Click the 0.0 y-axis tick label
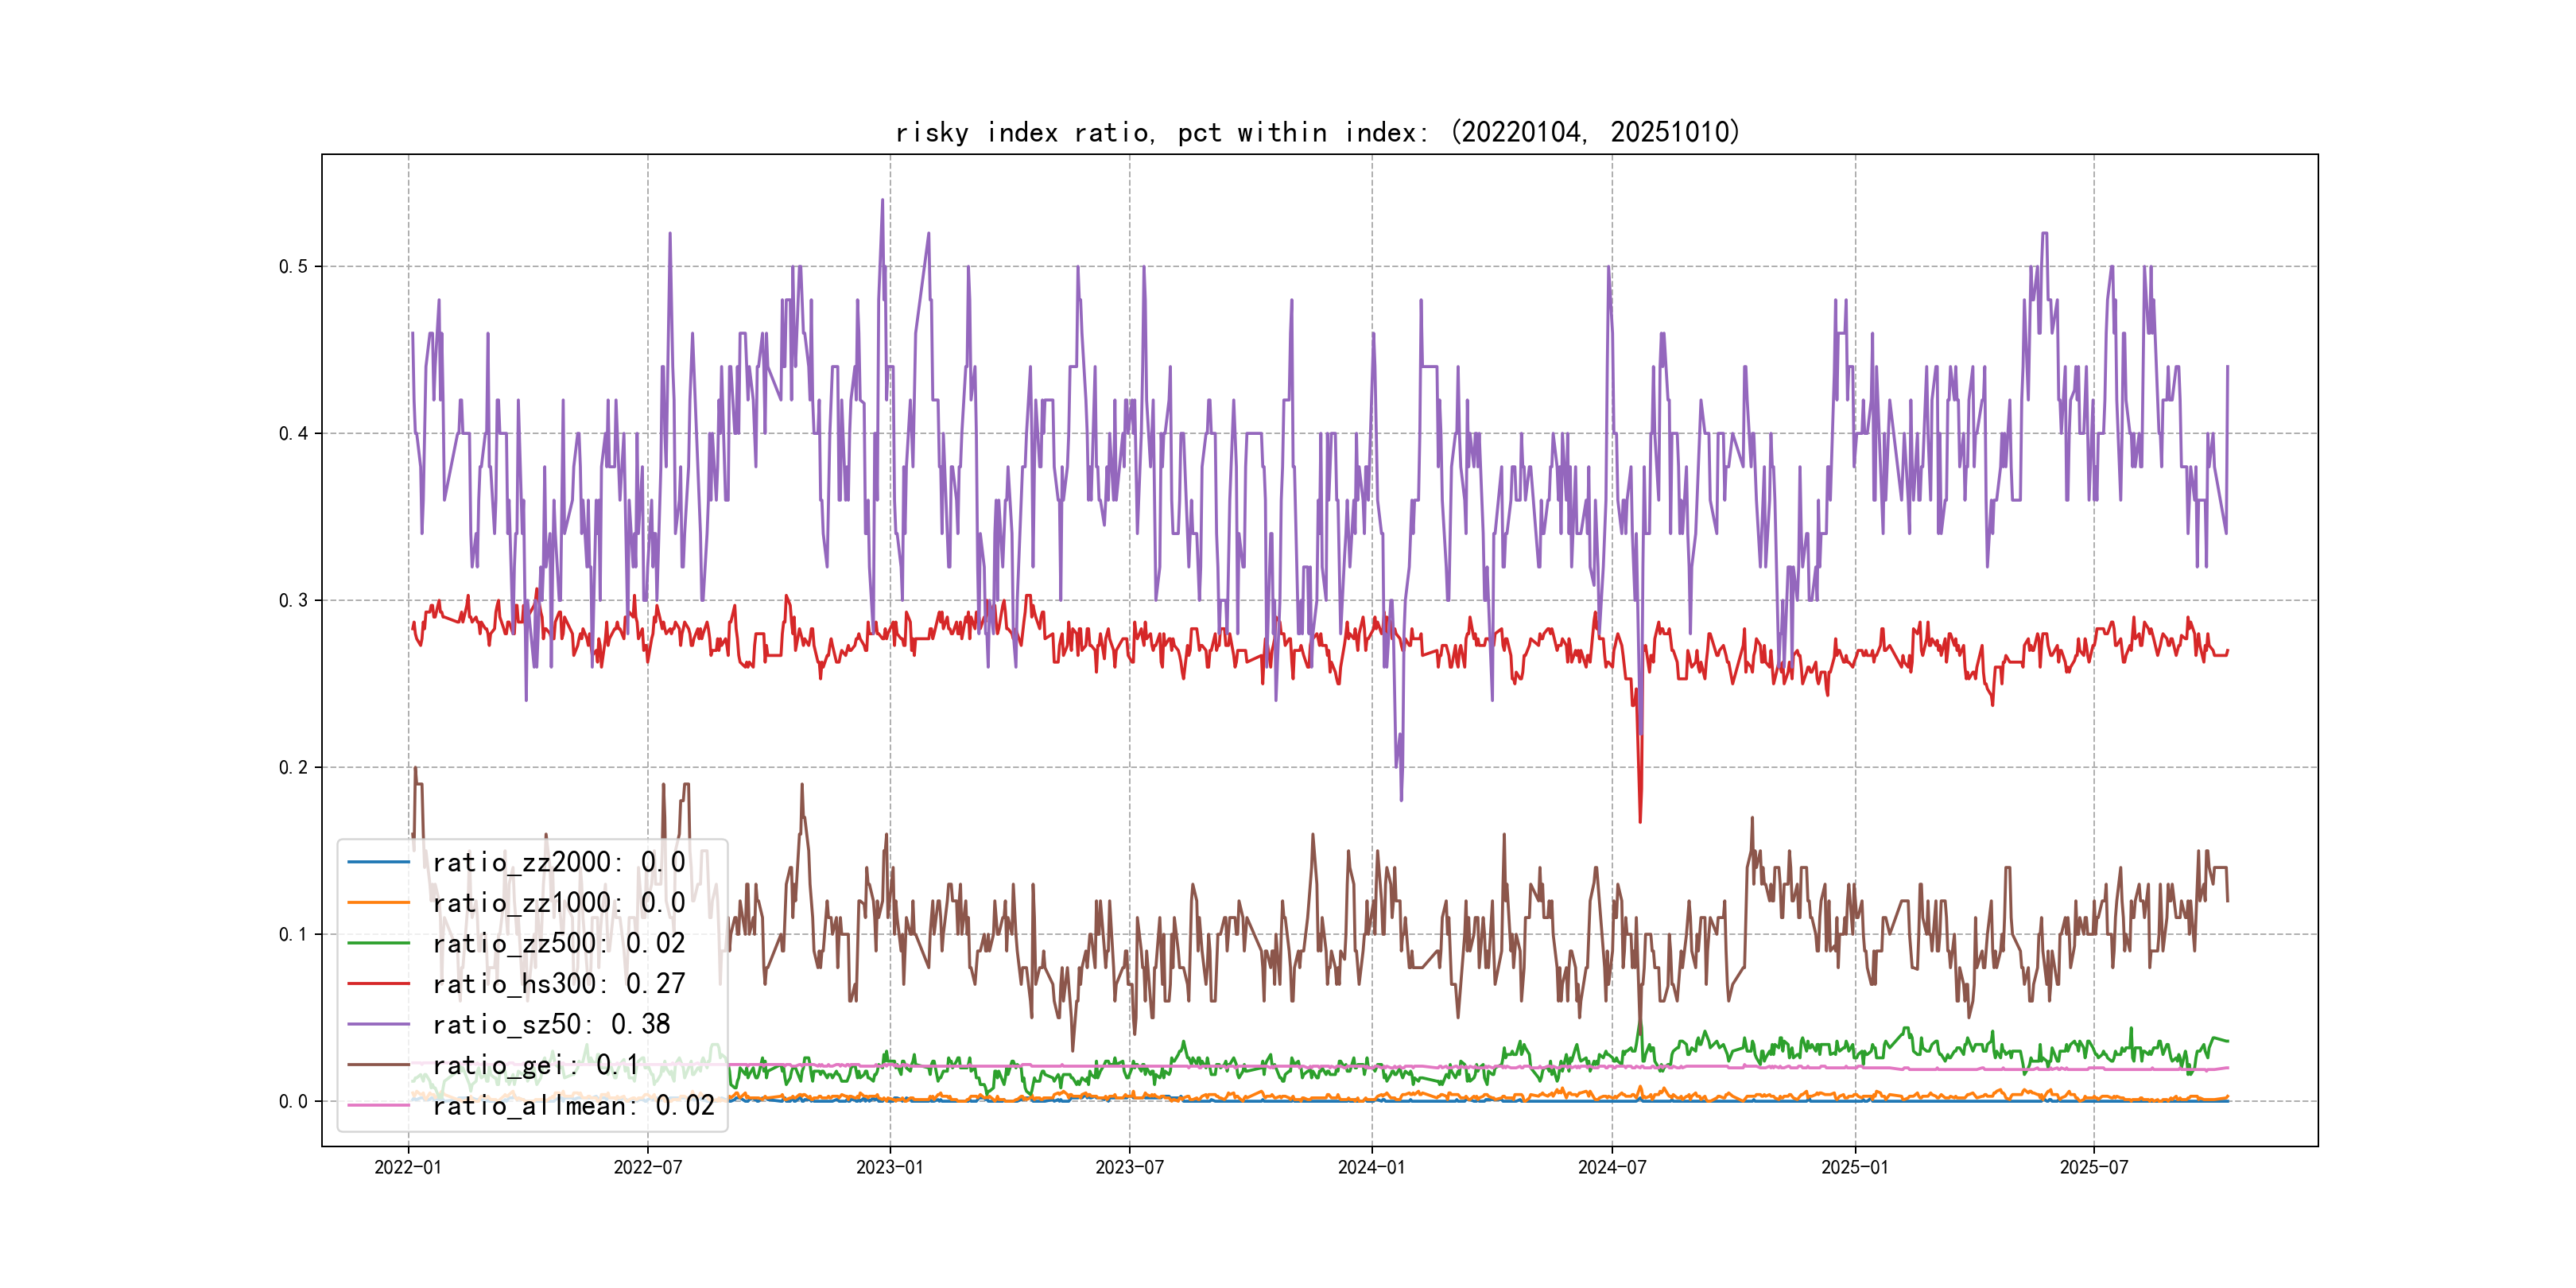2576x1288 pixels. 293,1101
